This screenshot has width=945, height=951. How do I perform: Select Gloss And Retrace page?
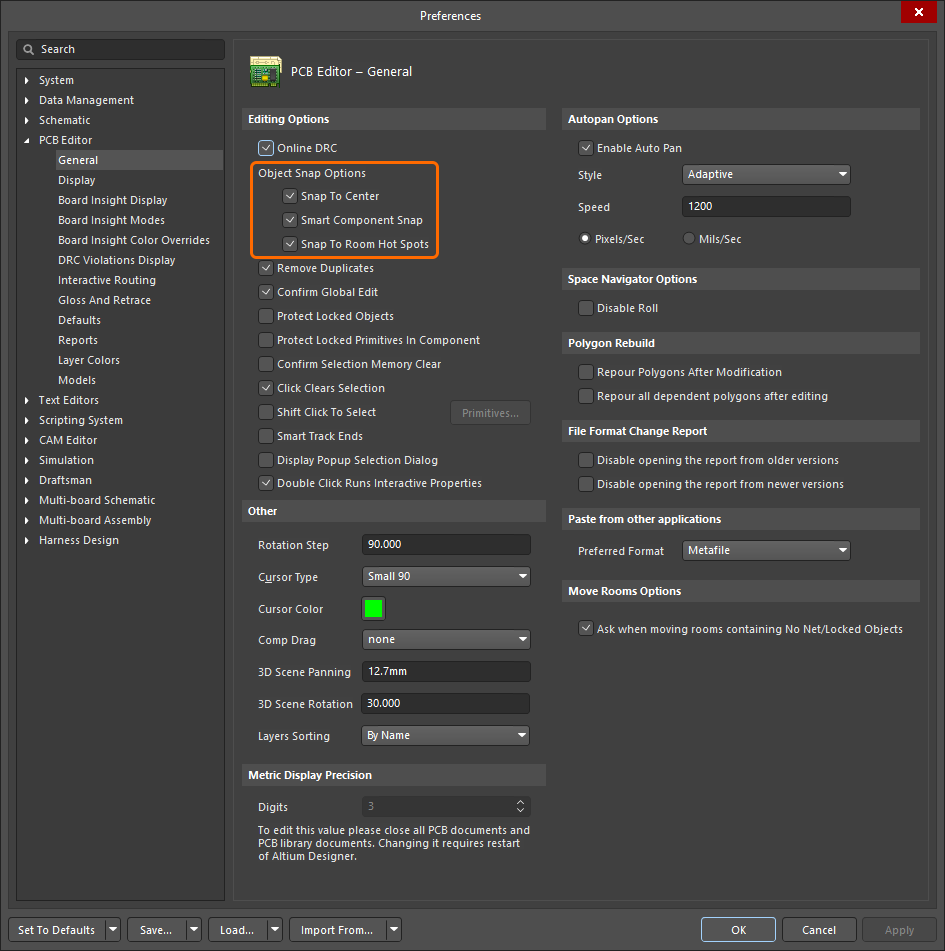tap(104, 300)
